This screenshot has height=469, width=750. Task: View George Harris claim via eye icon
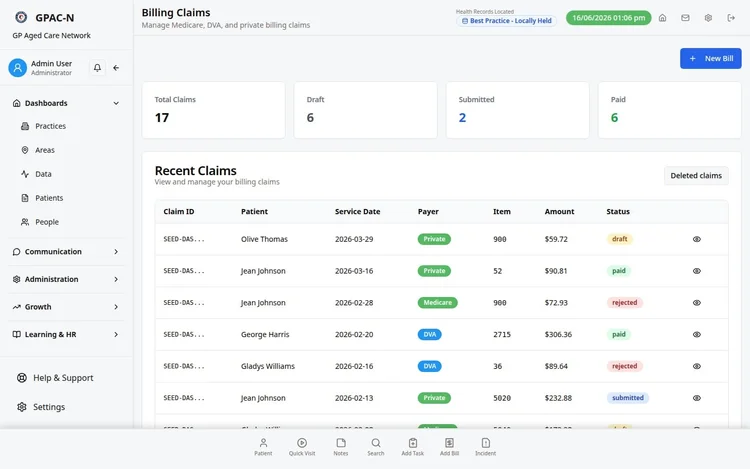697,334
